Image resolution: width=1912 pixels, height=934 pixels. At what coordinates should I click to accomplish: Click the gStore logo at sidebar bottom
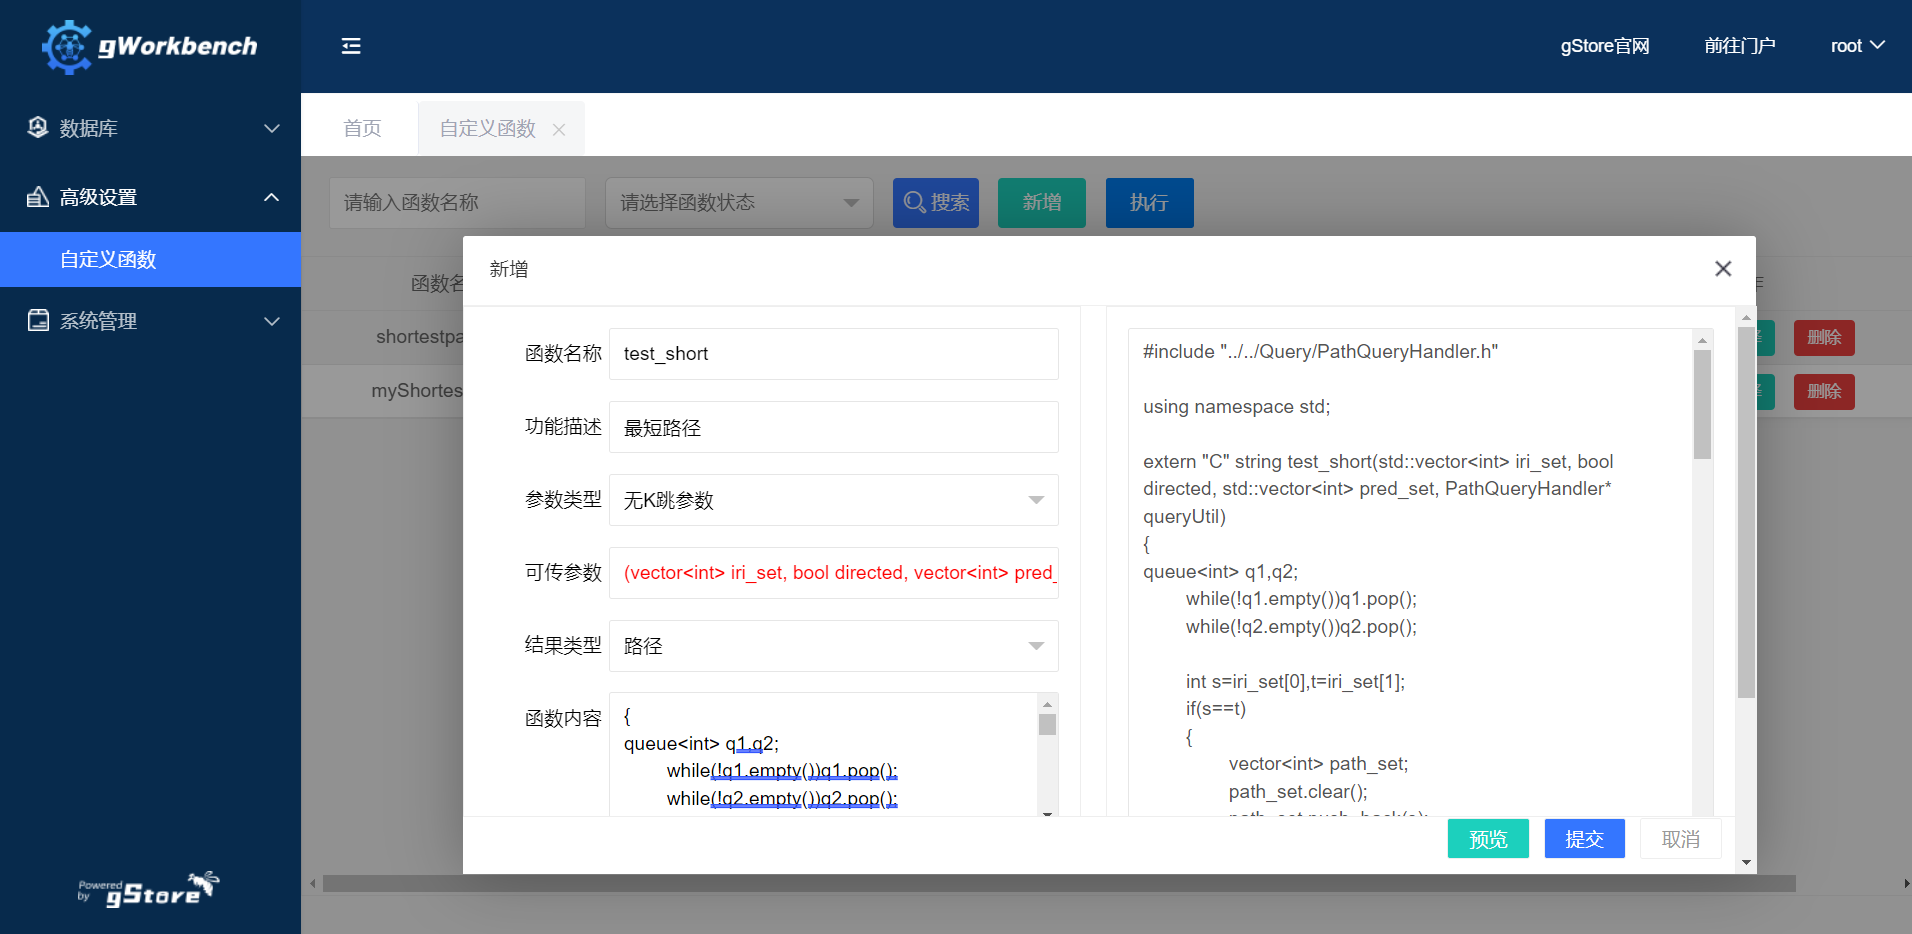click(x=150, y=889)
